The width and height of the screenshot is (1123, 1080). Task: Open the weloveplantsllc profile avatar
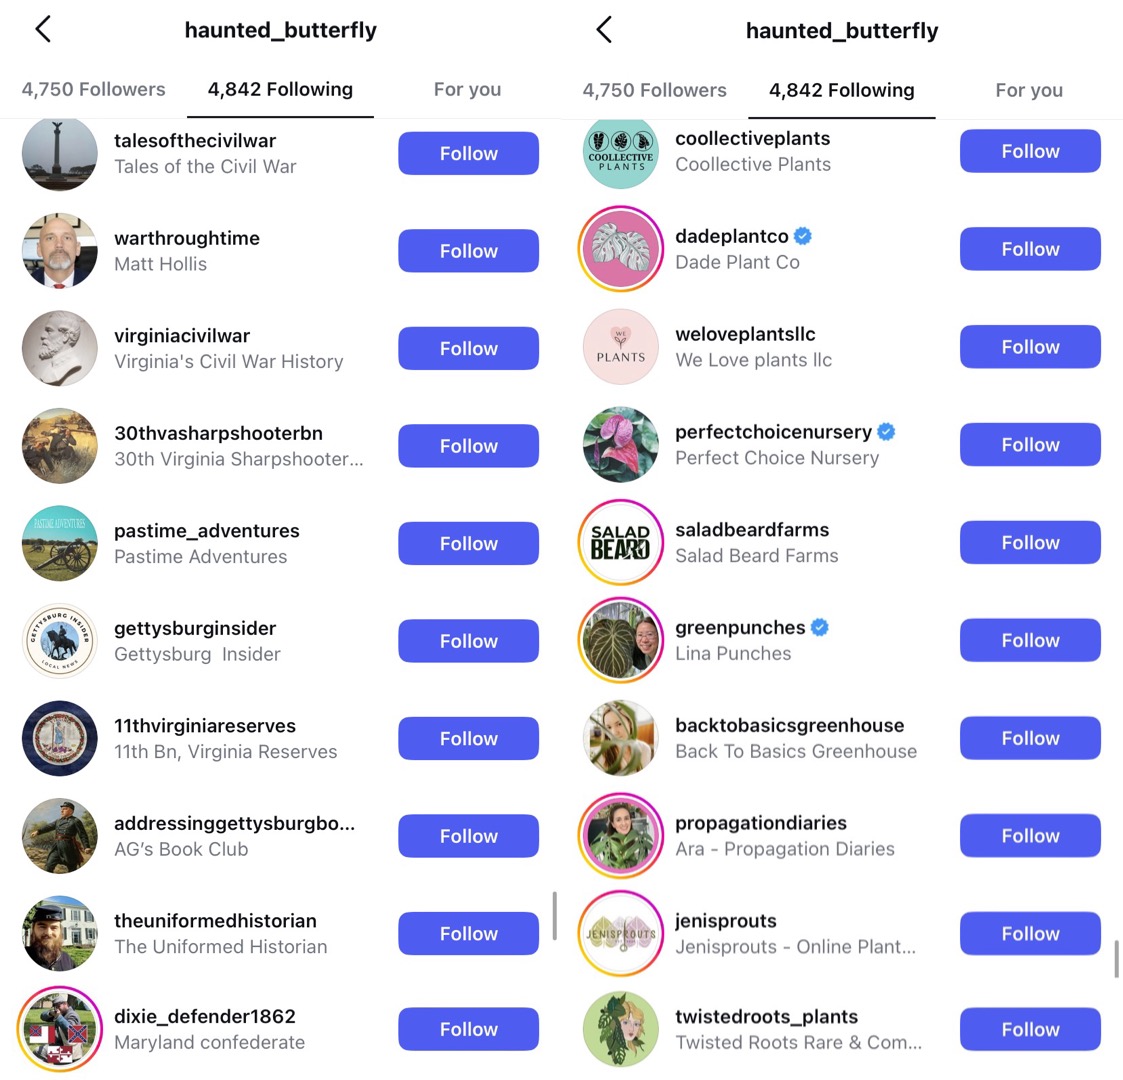[621, 347]
